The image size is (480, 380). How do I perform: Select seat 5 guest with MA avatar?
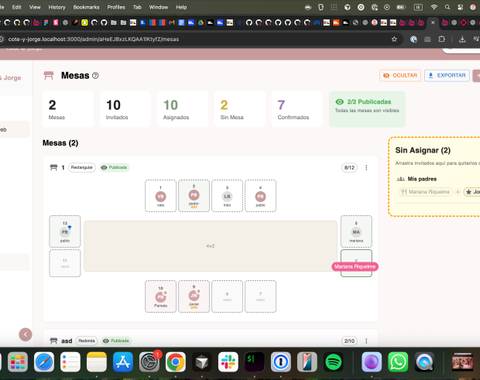[356, 231]
